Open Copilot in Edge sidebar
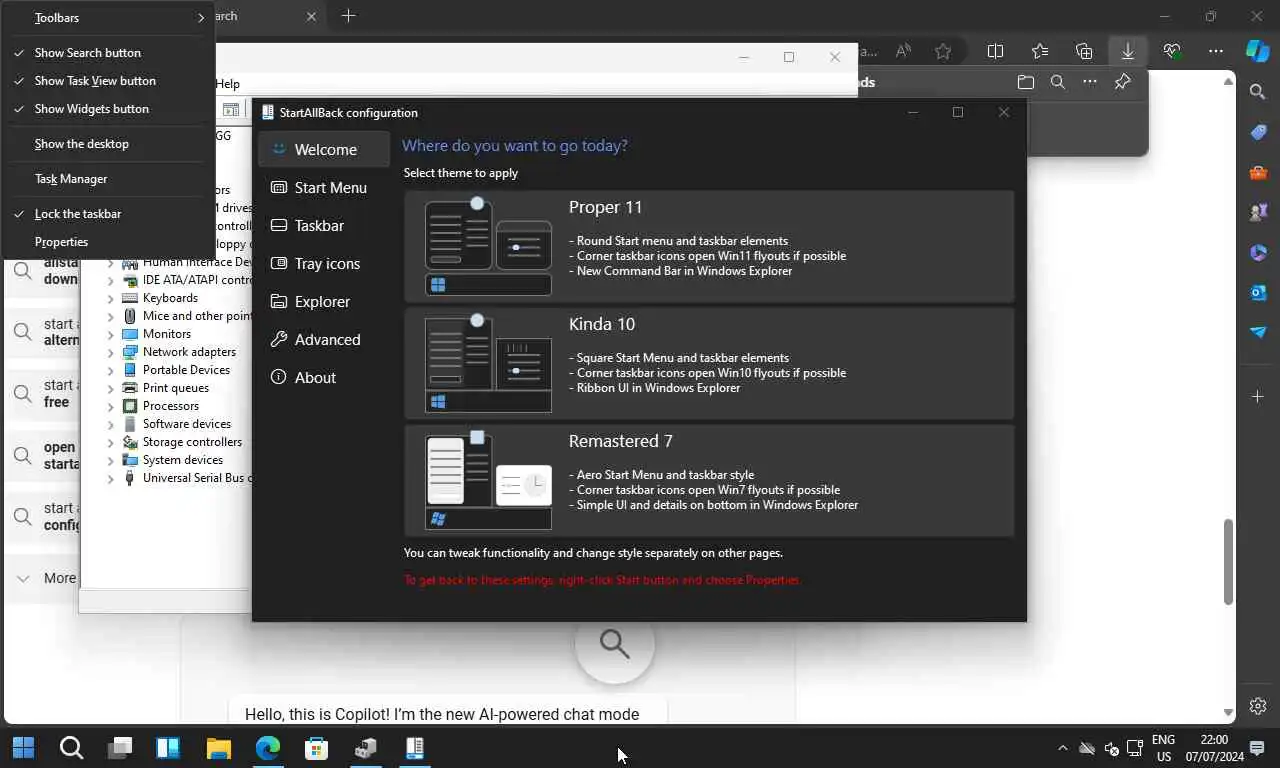Image resolution: width=1280 pixels, height=768 pixels. tap(1257, 50)
